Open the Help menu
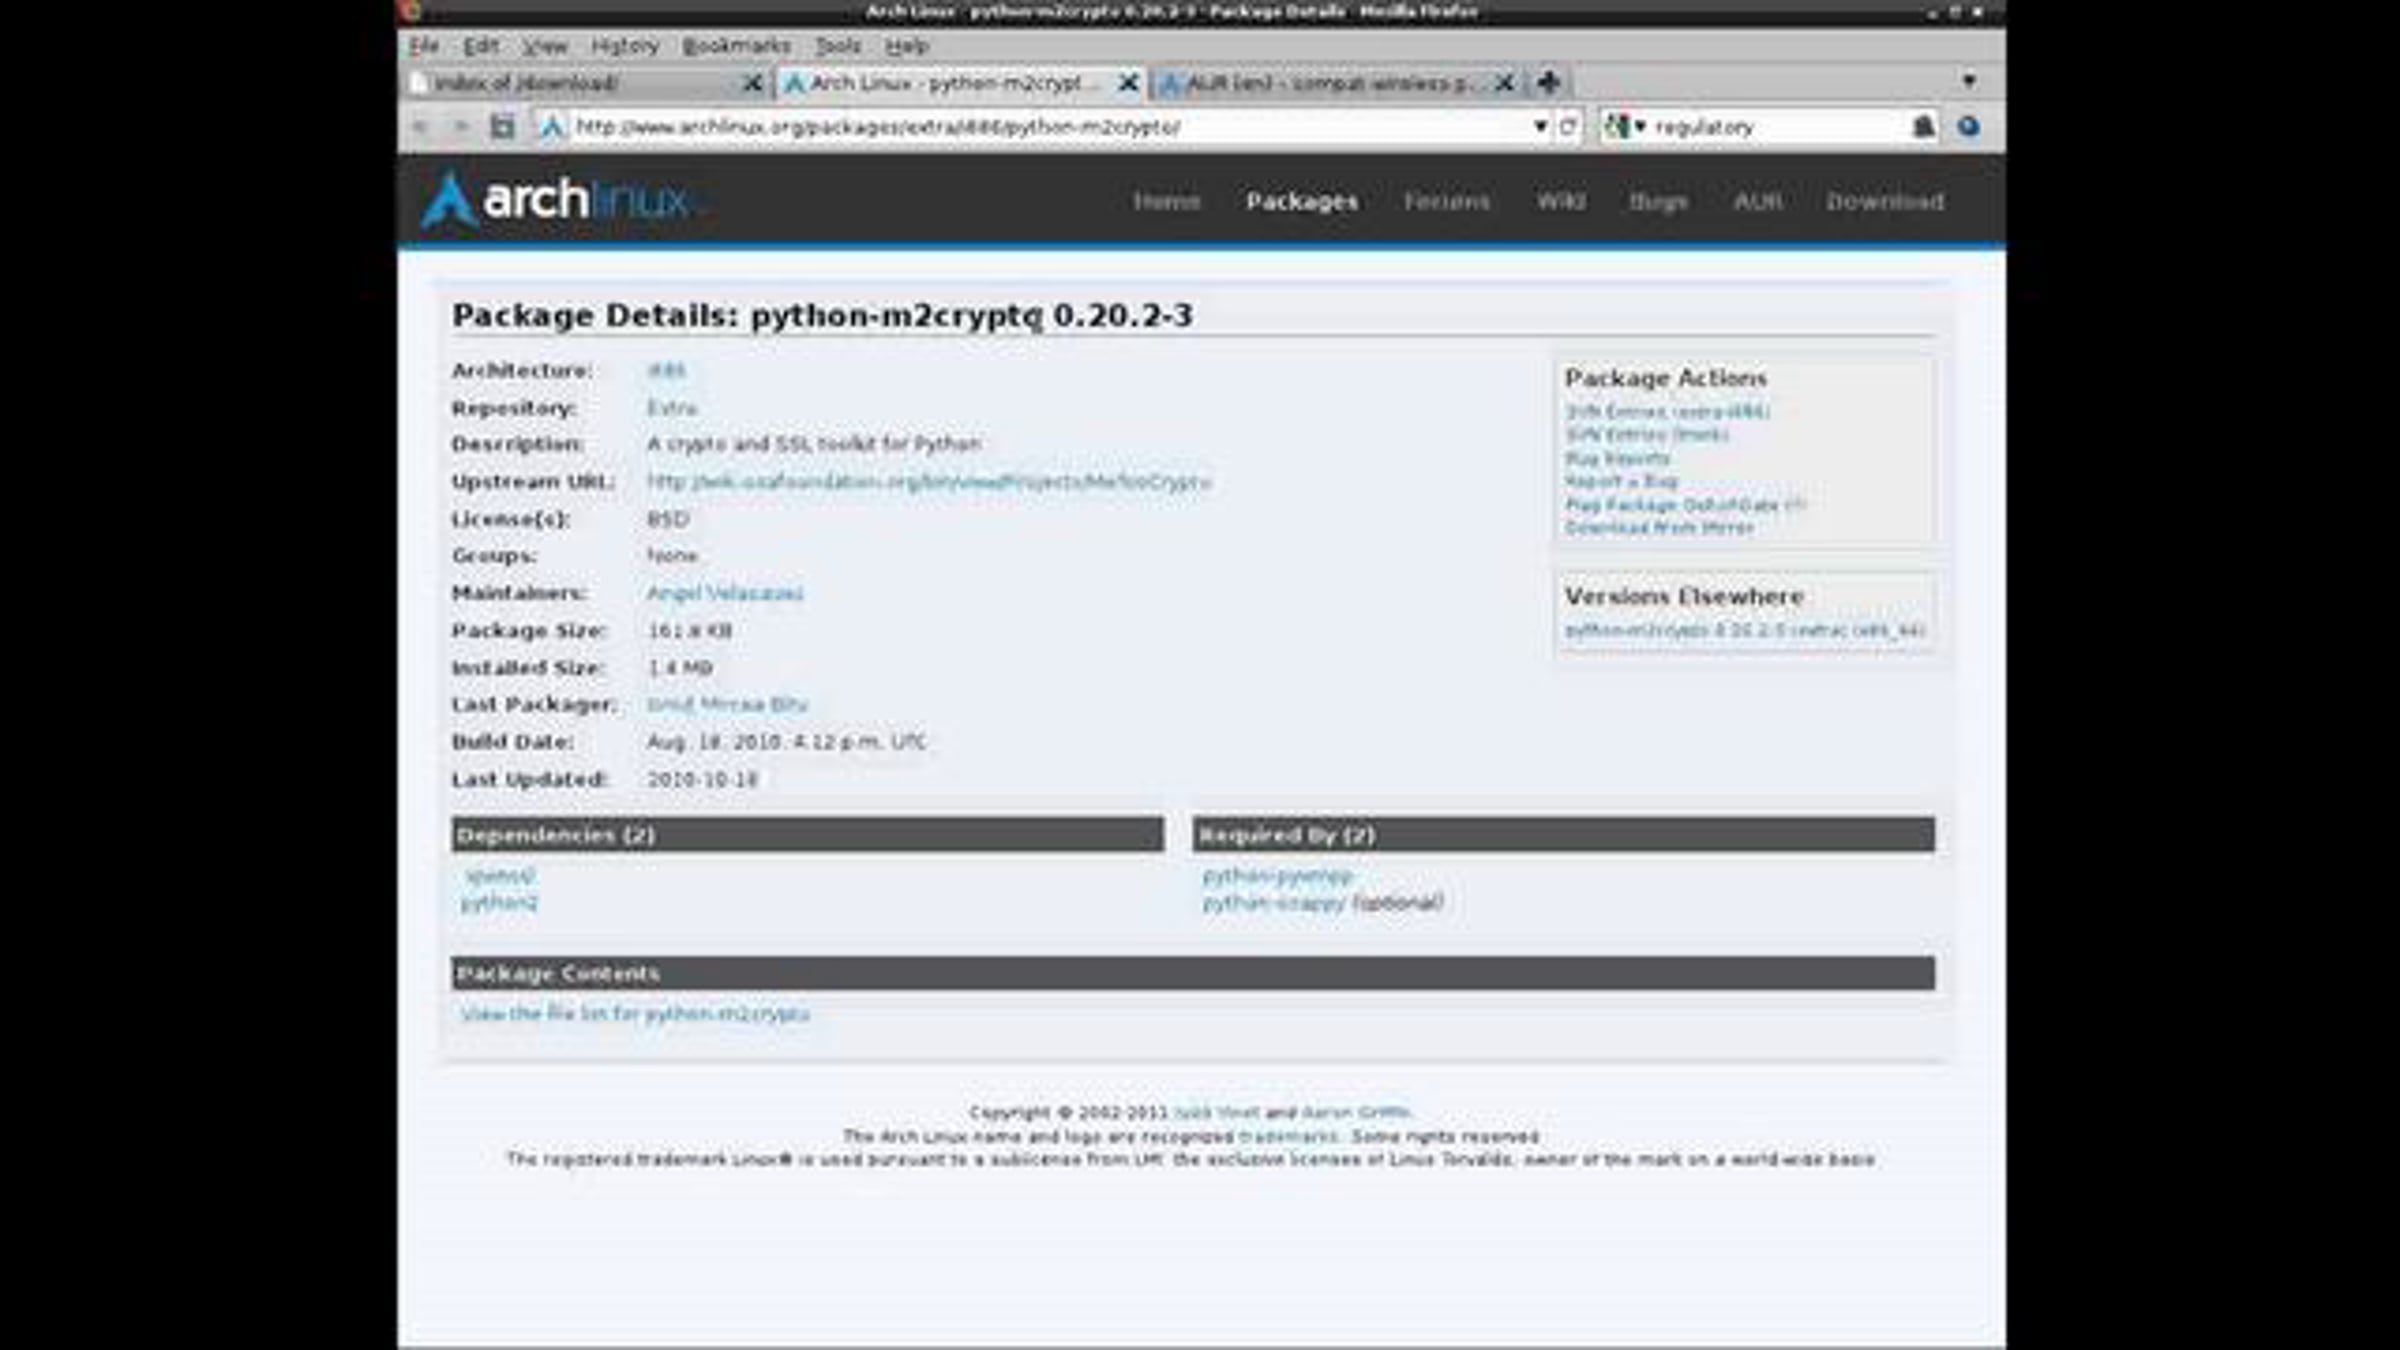The width and height of the screenshot is (2400, 1350). click(x=907, y=46)
